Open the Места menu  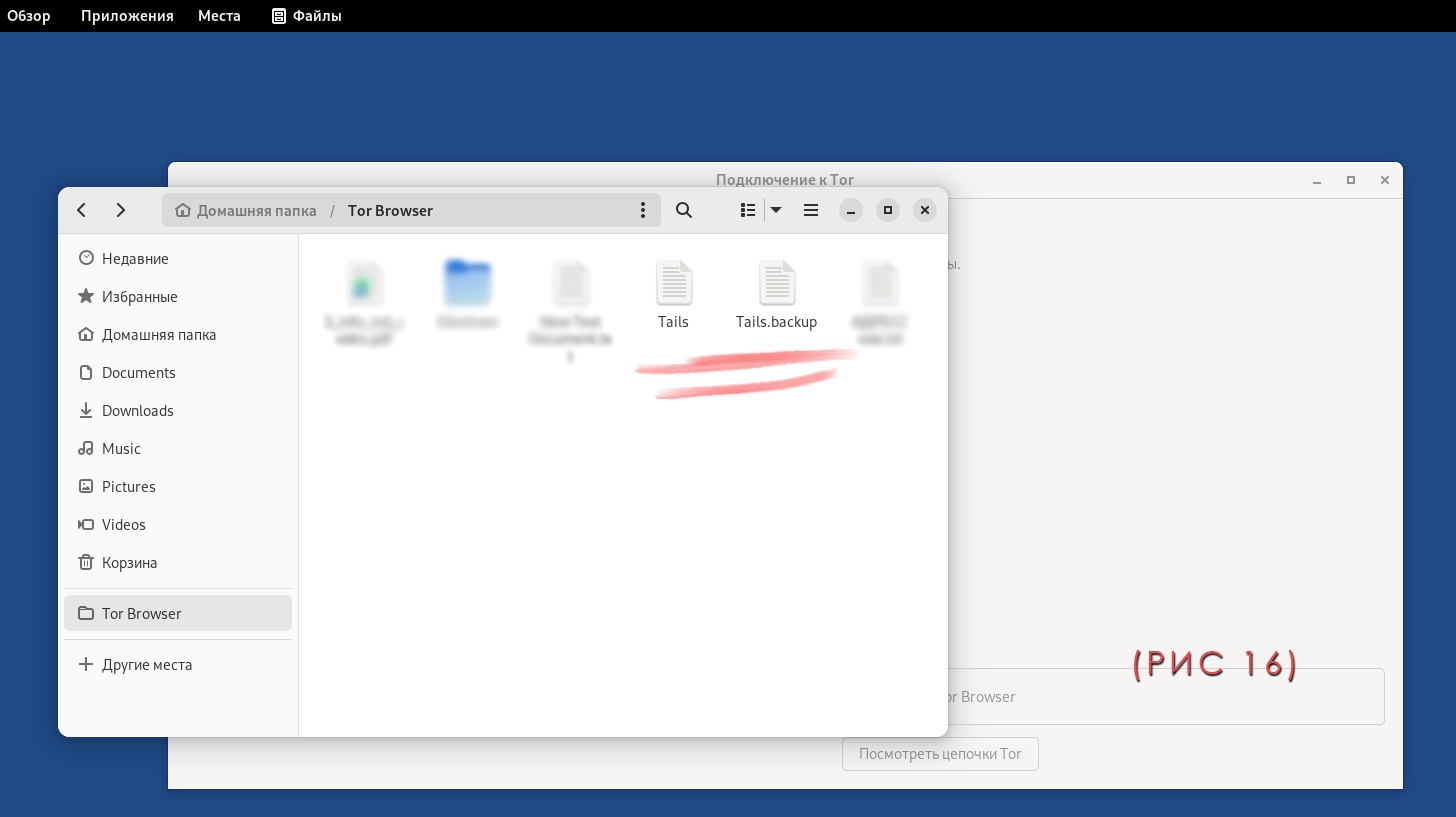[219, 16]
